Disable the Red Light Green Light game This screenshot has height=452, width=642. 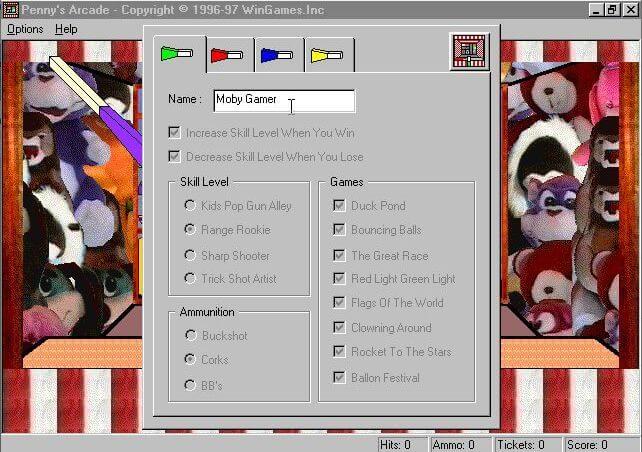pos(339,279)
